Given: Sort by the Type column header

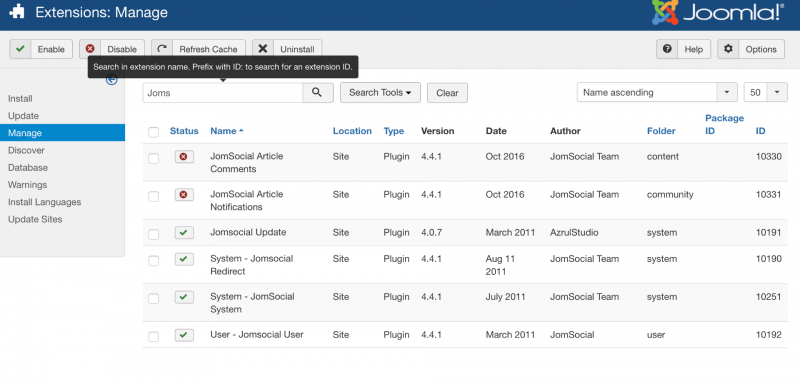Looking at the screenshot, I should coord(394,131).
